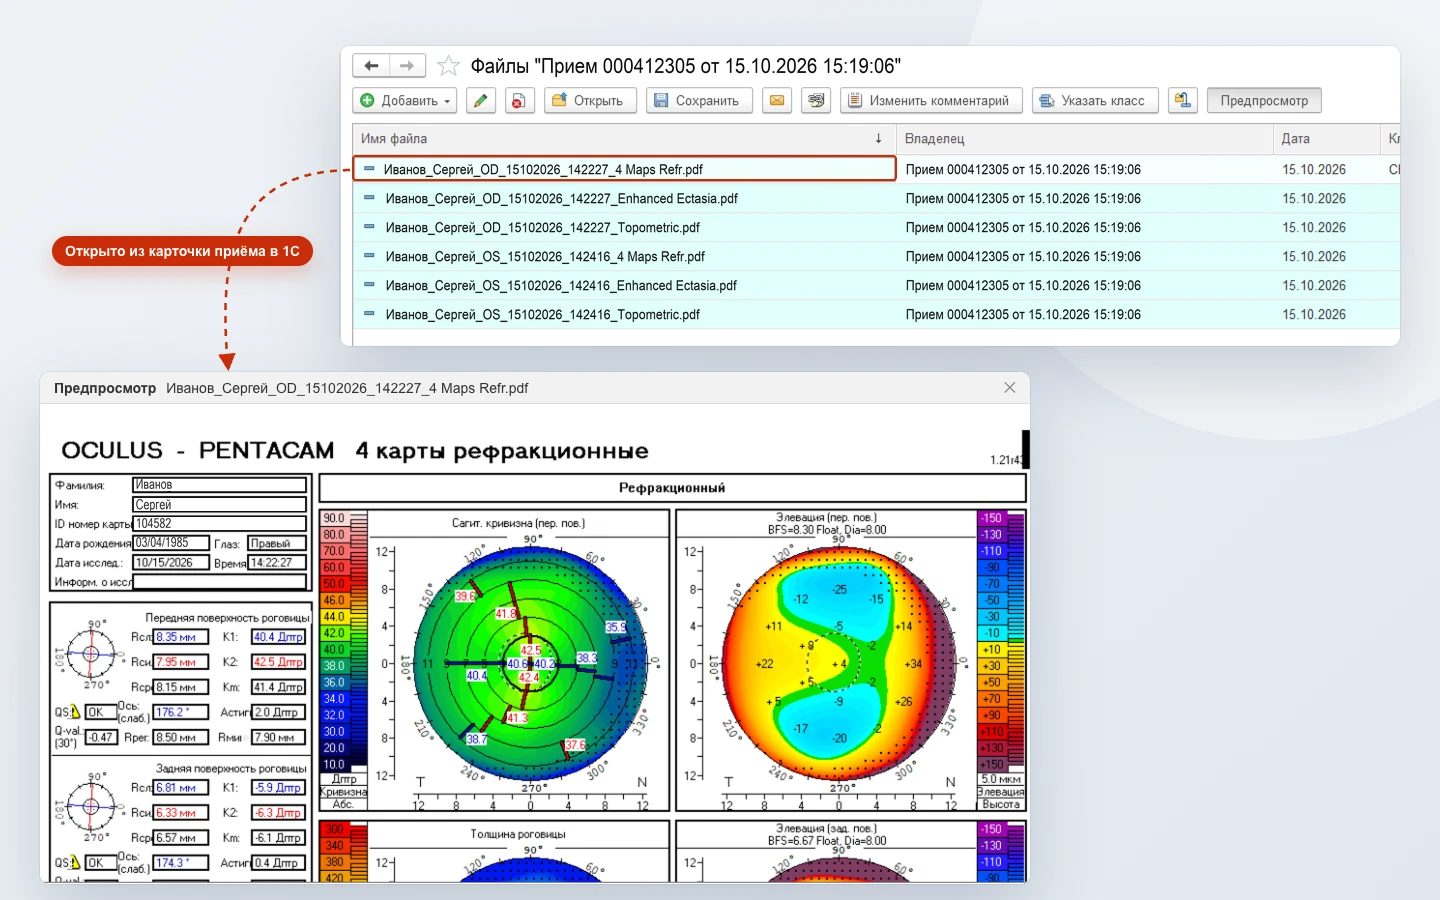Click the file icon of OS Topometric.pdf row

pyautogui.click(x=369, y=314)
